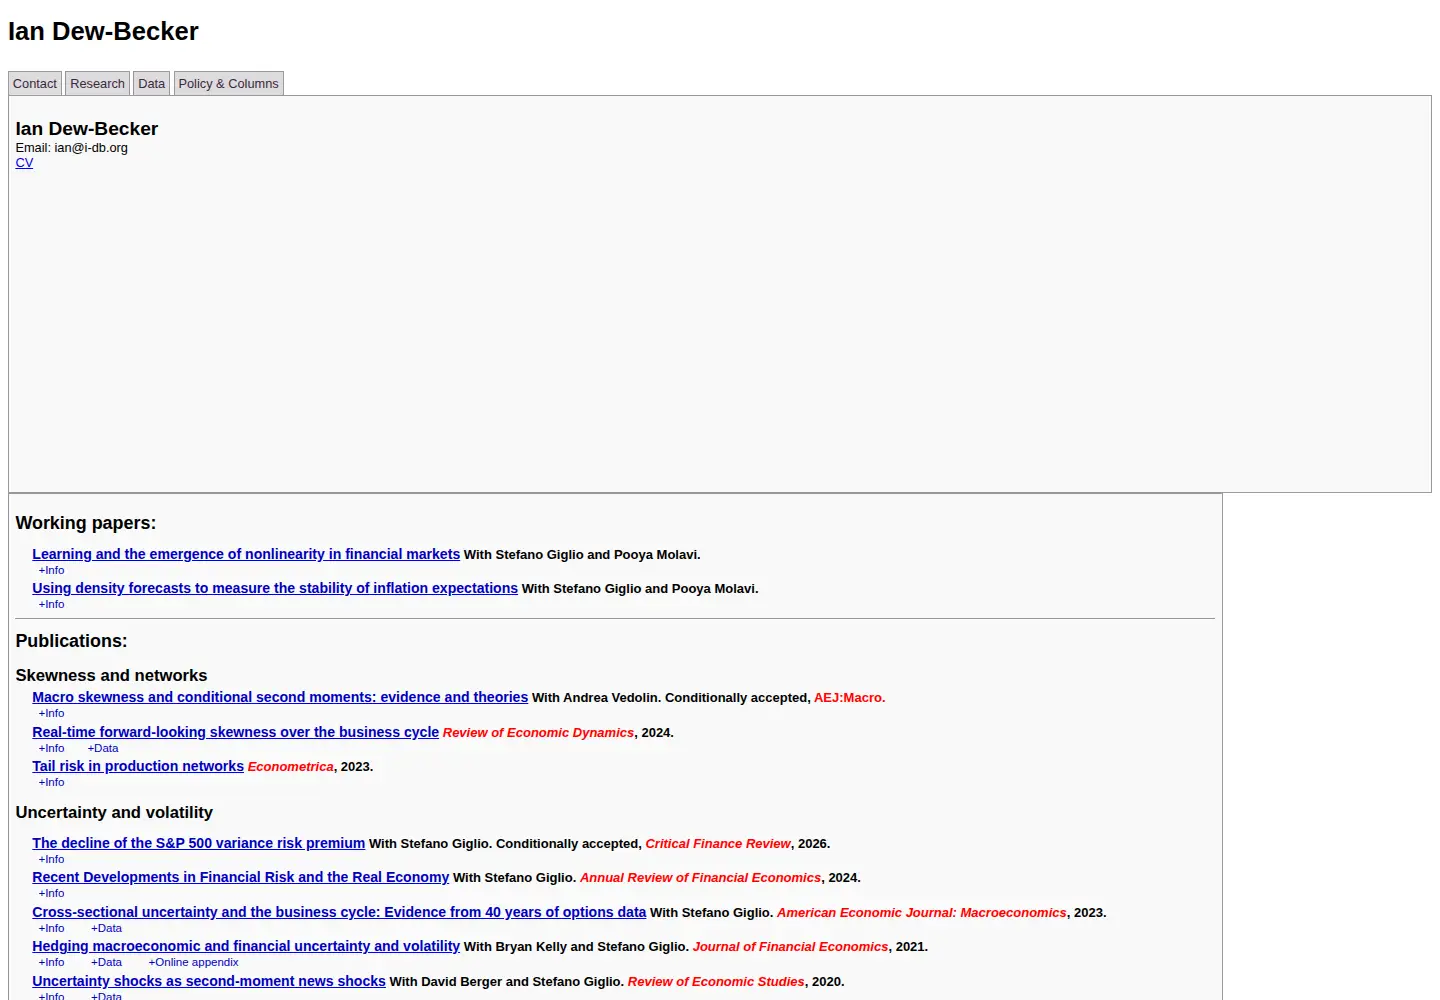Expand +Data under Uncertainty shocks paper

pos(106,996)
